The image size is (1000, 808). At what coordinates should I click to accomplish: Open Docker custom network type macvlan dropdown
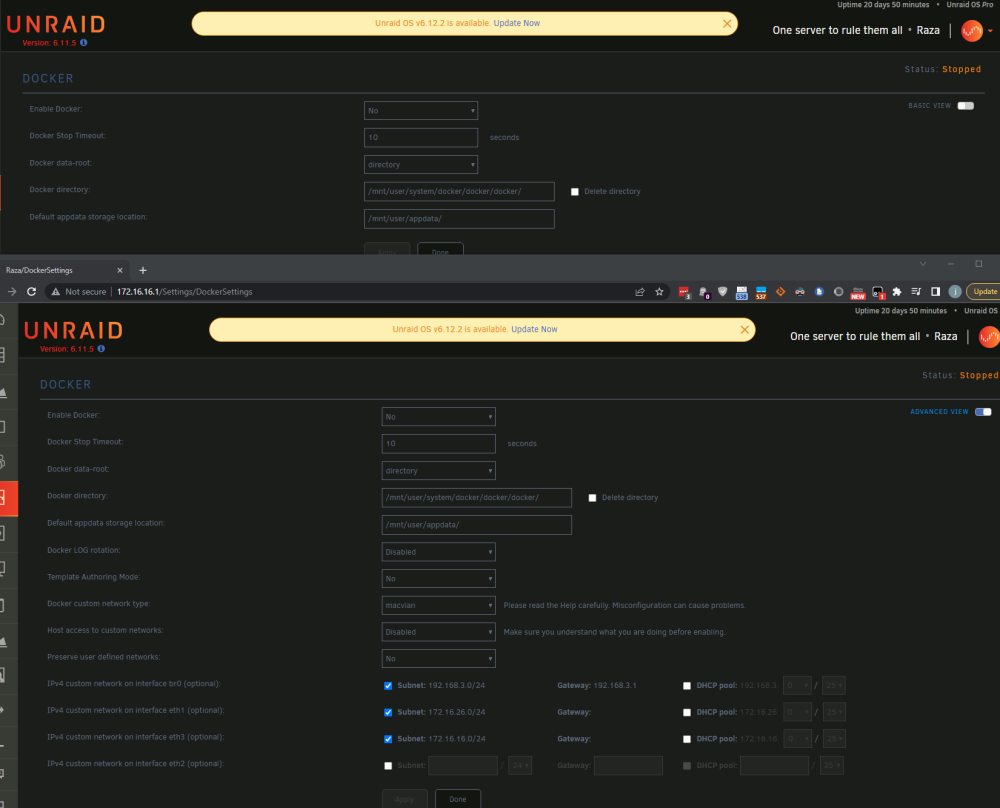point(439,605)
